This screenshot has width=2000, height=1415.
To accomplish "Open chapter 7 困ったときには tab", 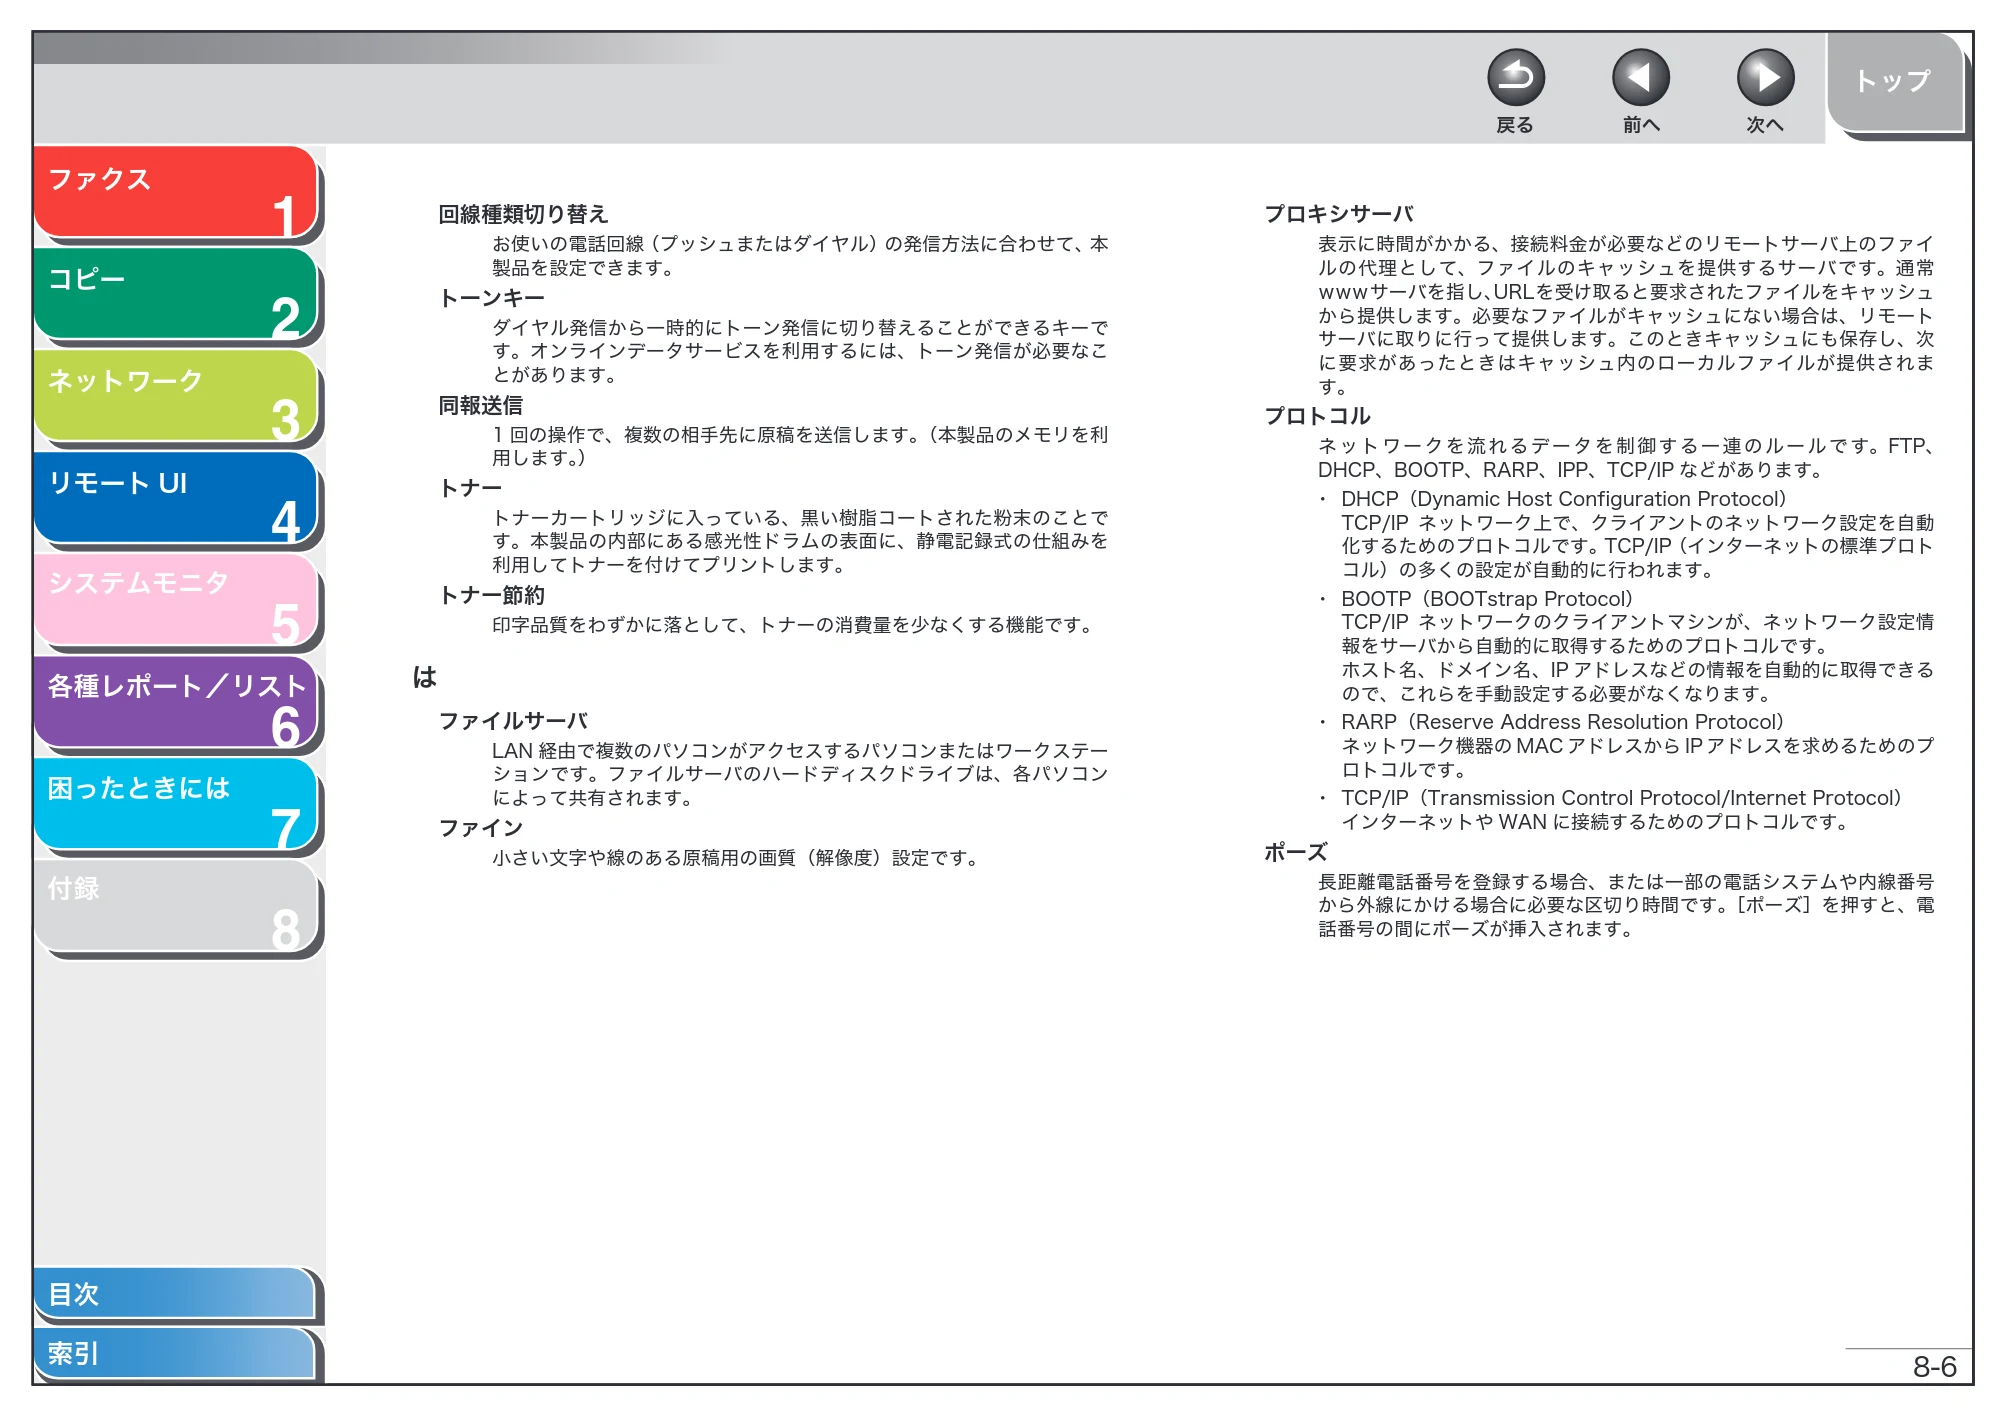I will click(x=175, y=804).
